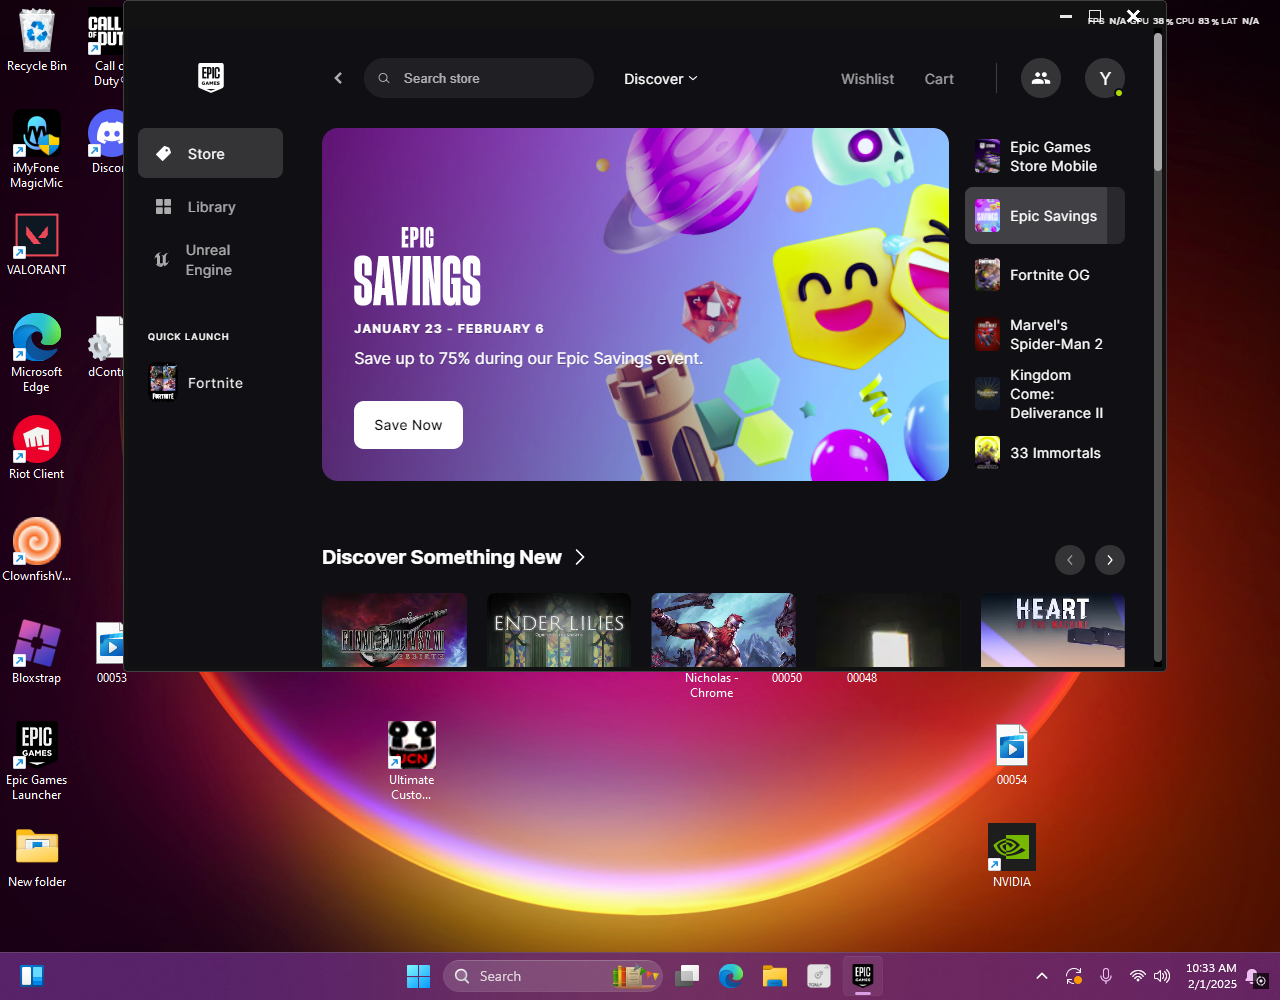Open the Discover dropdown menu
Viewport: 1280px width, 1000px height.
661,79
